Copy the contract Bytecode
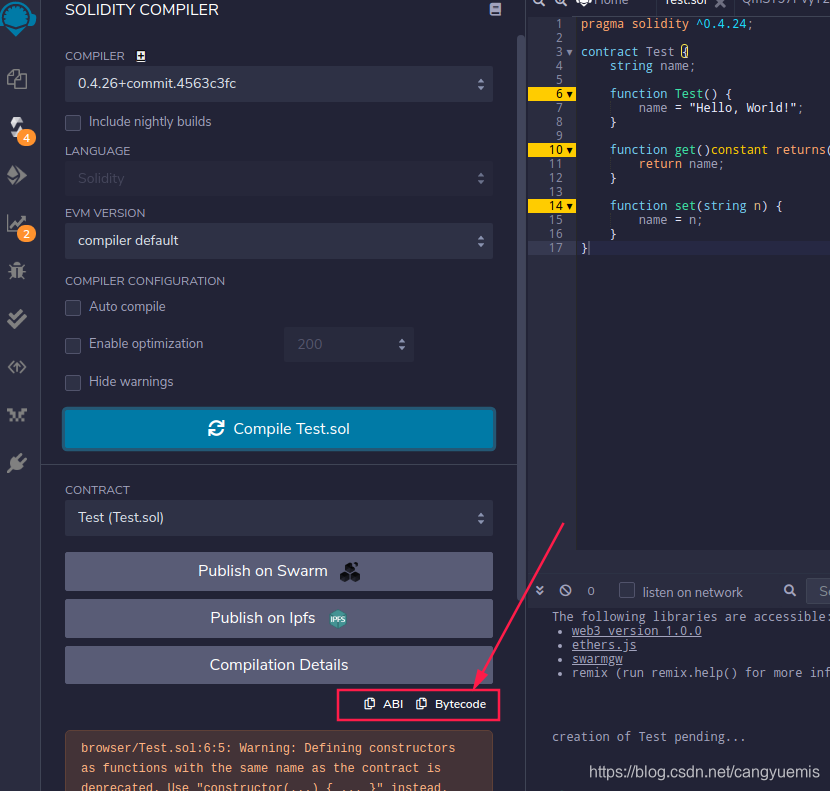The image size is (830, 791). click(450, 704)
